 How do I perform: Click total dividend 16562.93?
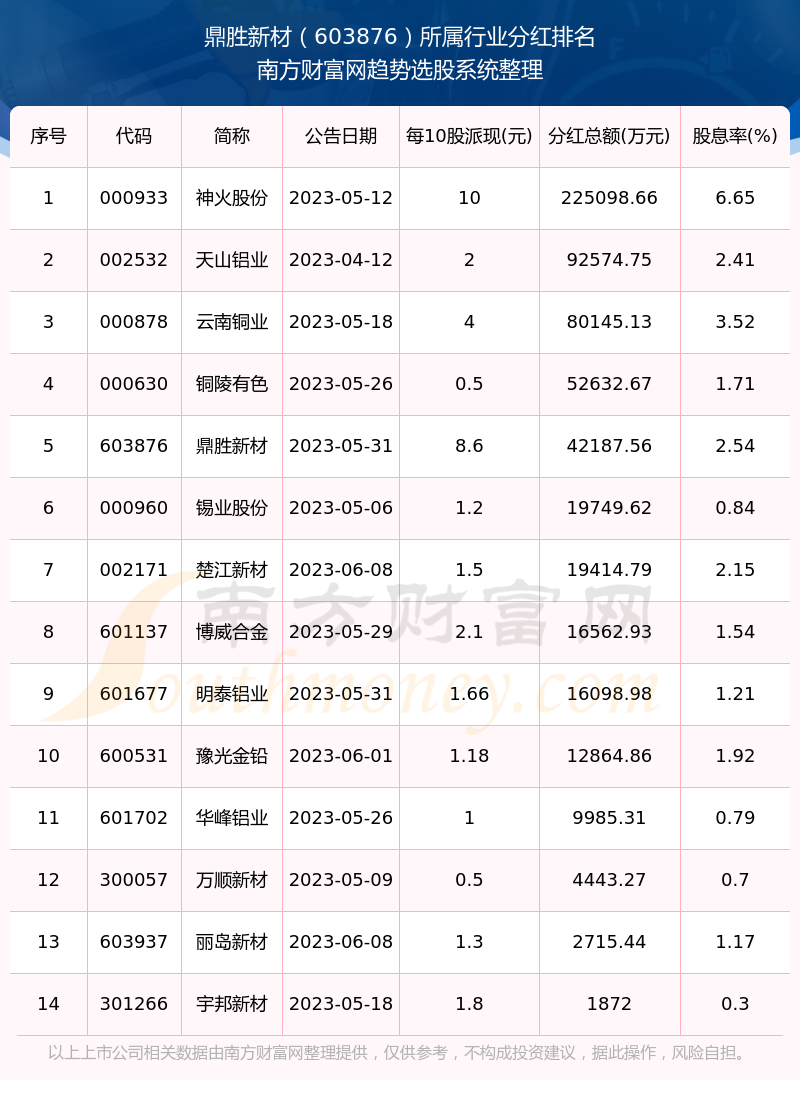609,632
